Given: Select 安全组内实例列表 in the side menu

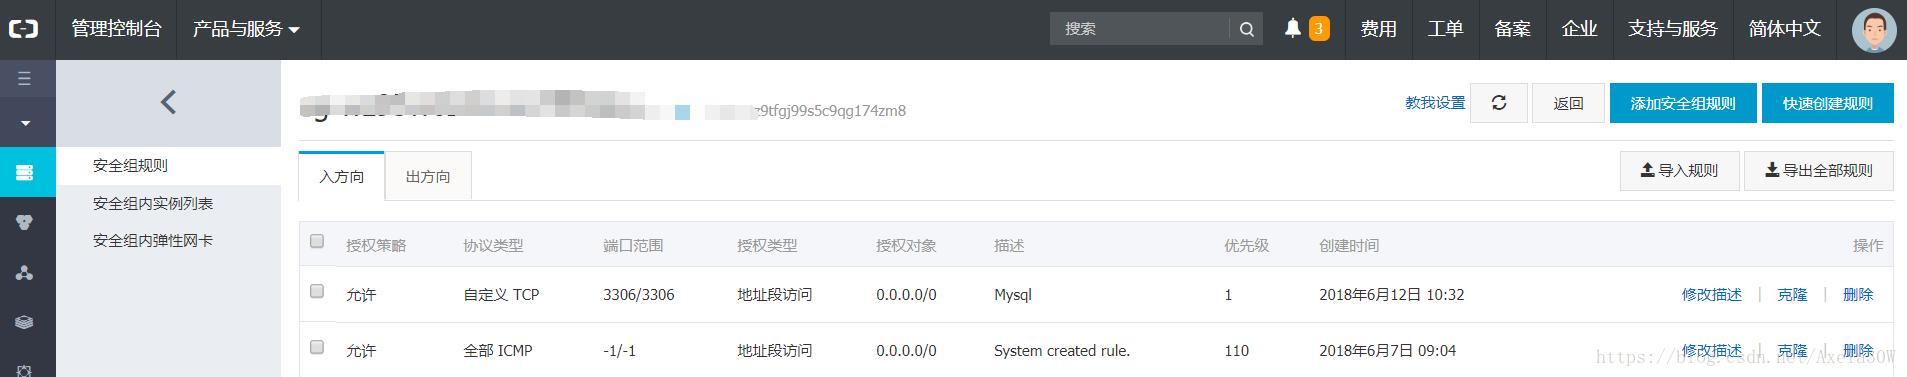Looking at the screenshot, I should pyautogui.click(x=153, y=204).
